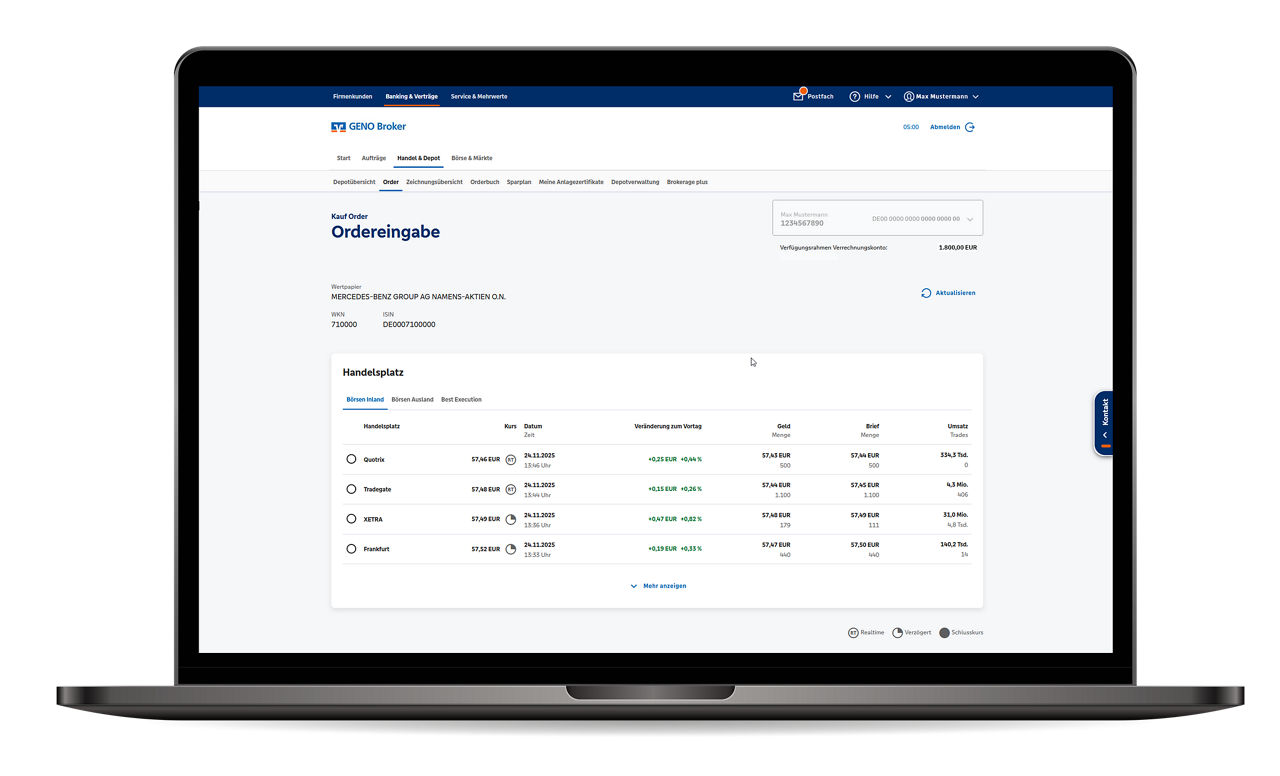Switch to the Börsen Ausland tab
This screenshot has width=1280, height=776.
click(x=411, y=399)
